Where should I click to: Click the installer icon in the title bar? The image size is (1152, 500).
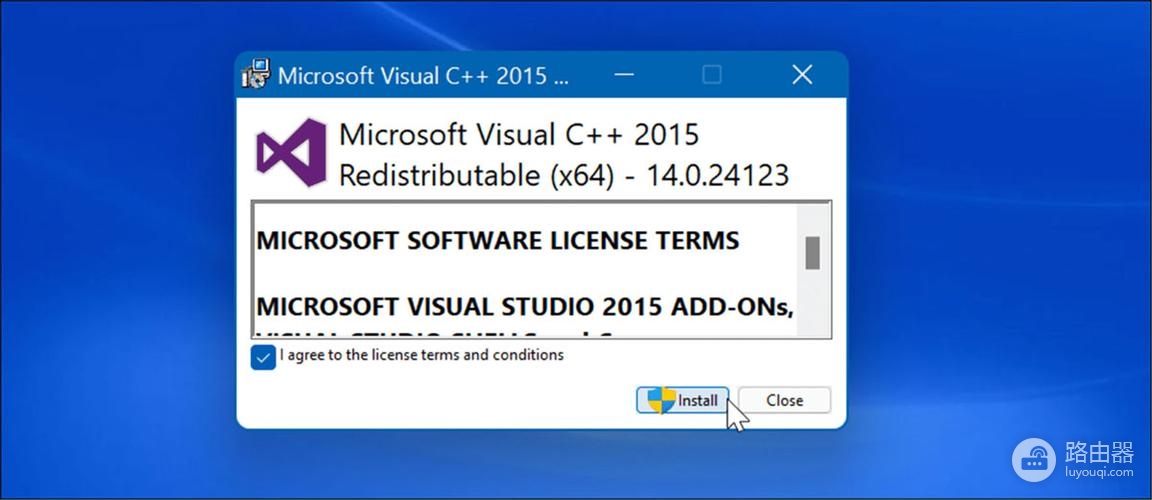click(x=256, y=75)
